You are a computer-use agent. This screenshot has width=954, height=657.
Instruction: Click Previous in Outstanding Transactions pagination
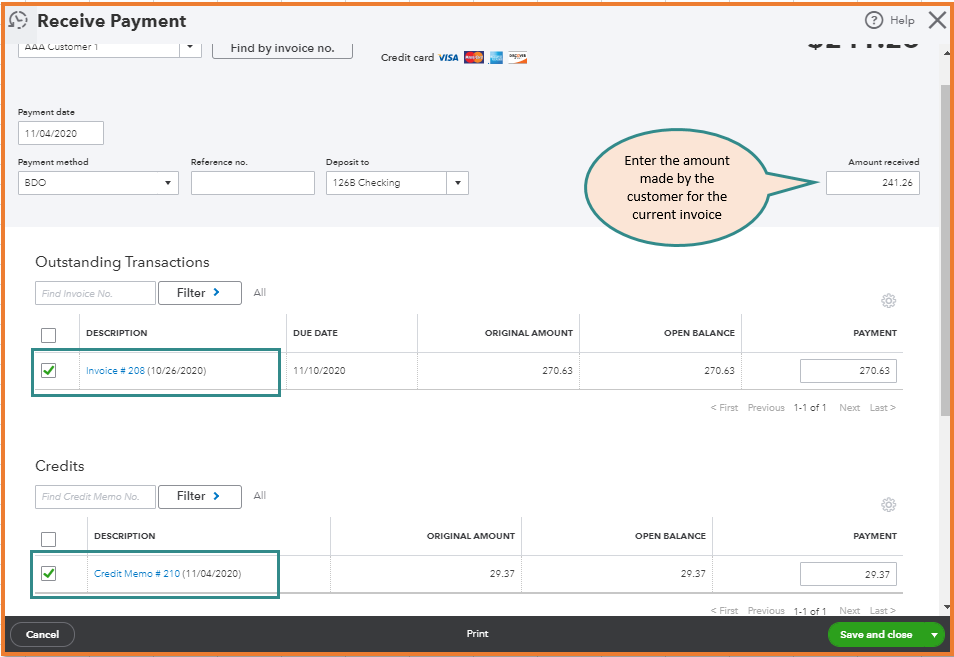click(766, 408)
